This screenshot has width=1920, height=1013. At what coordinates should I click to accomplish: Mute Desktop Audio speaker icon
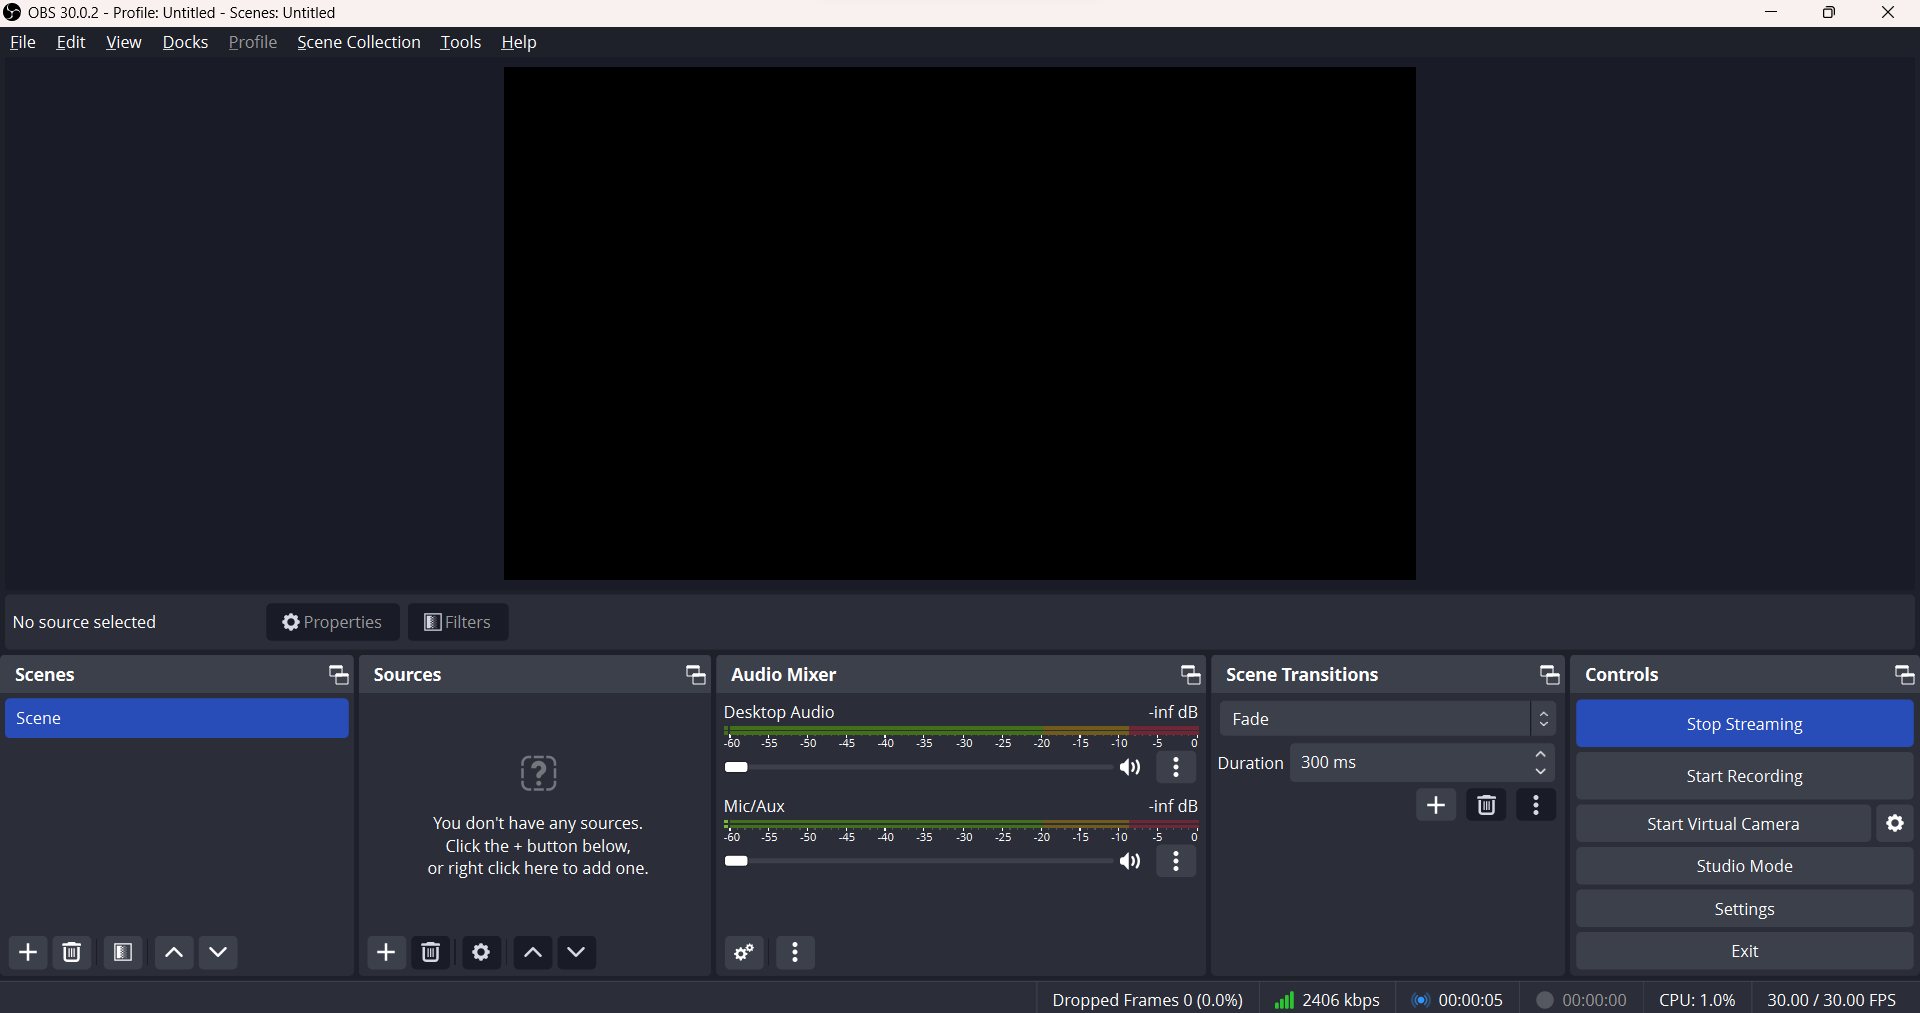pyautogui.click(x=1130, y=768)
